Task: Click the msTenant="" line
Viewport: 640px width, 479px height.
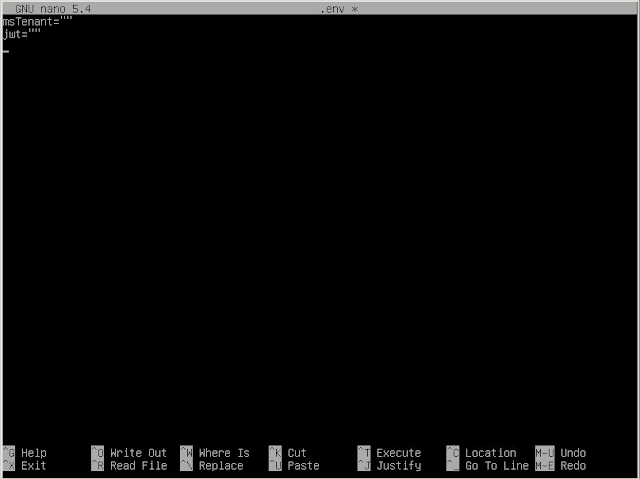Action: (x=37, y=21)
